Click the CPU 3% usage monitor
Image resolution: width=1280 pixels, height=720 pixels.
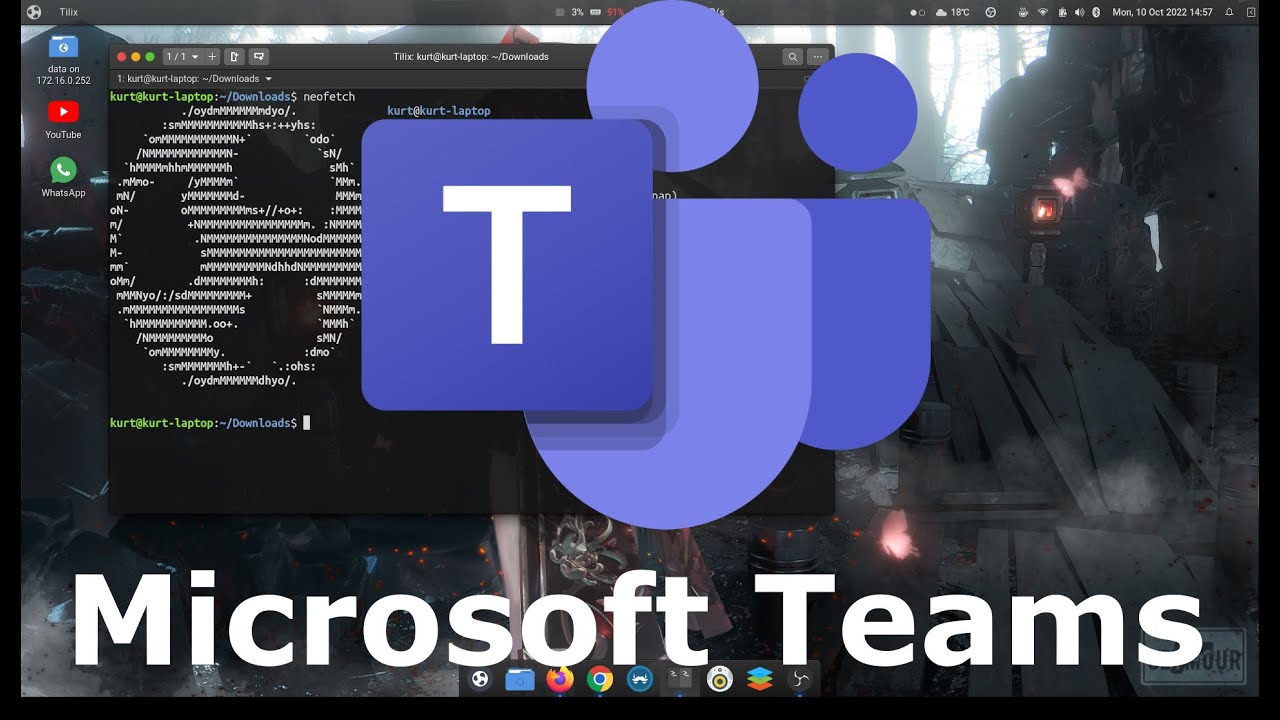point(570,12)
